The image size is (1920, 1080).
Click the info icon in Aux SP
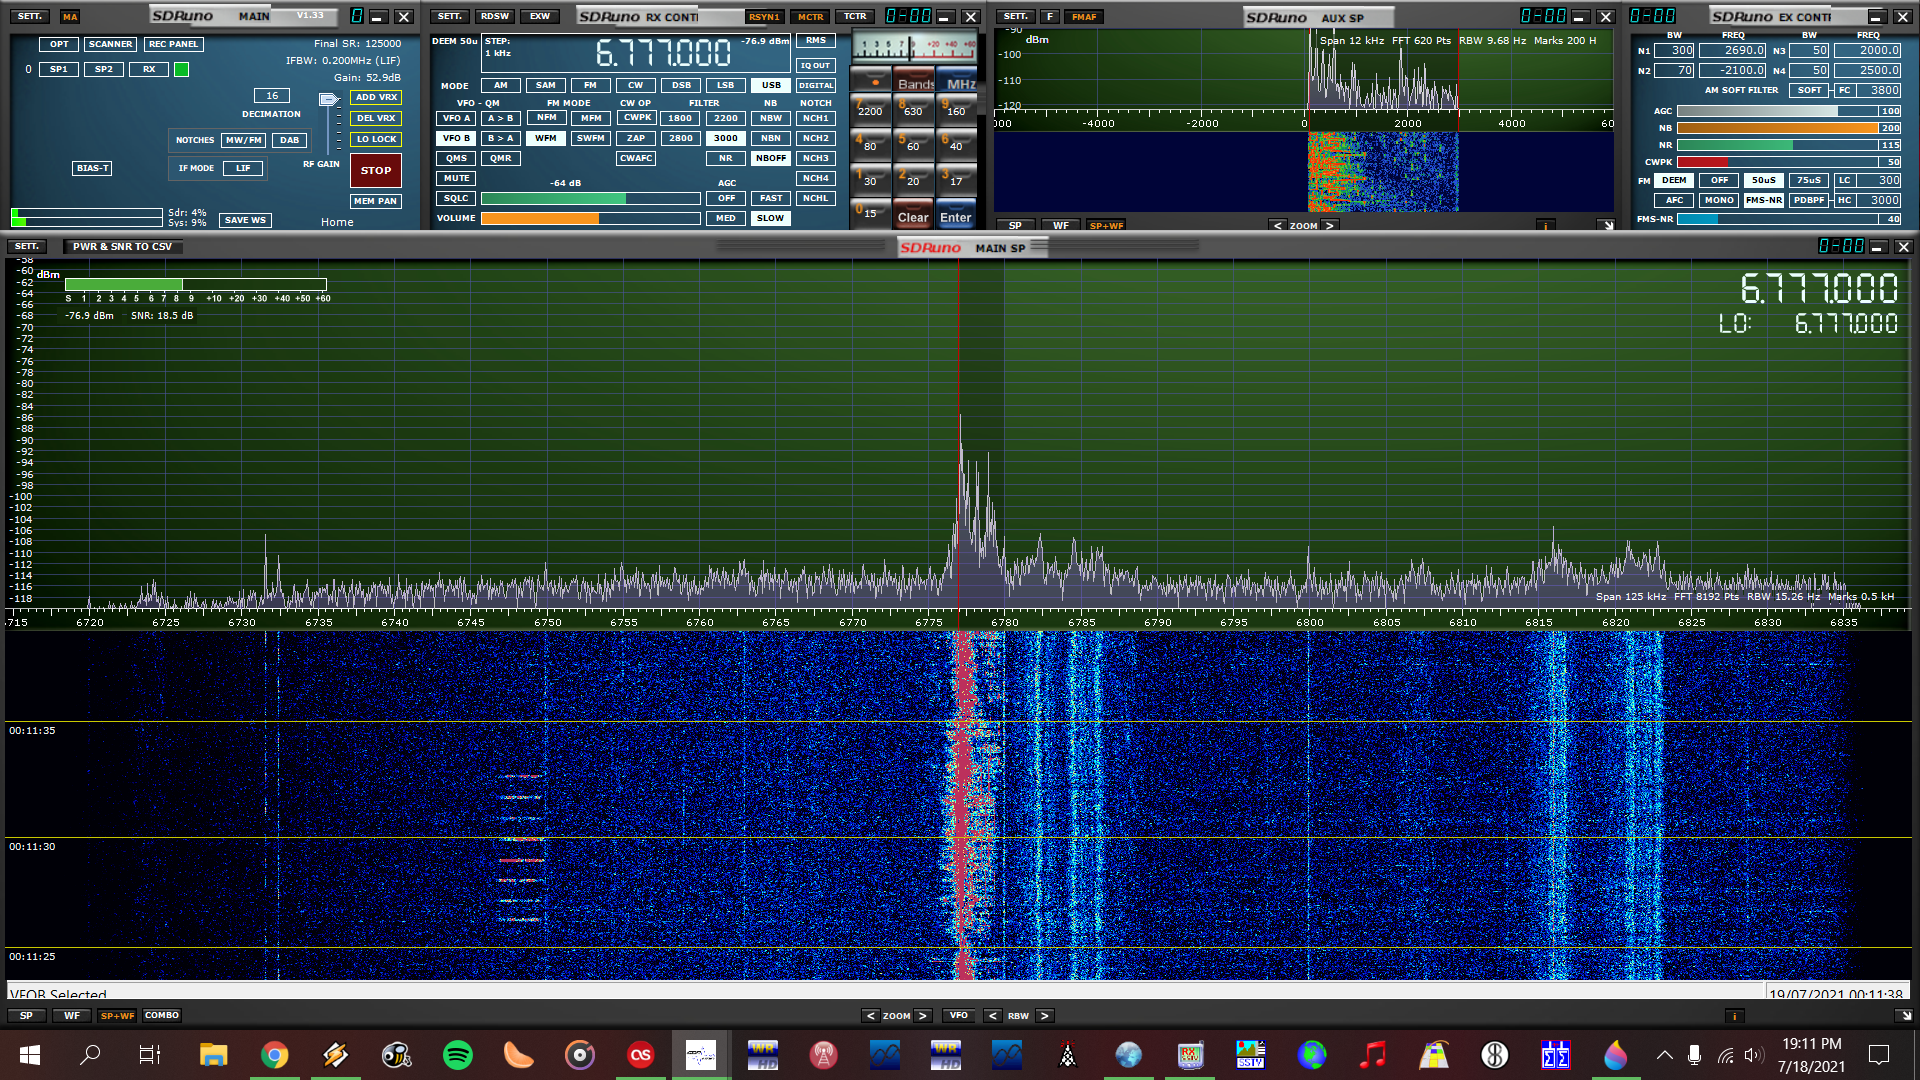(x=1546, y=225)
